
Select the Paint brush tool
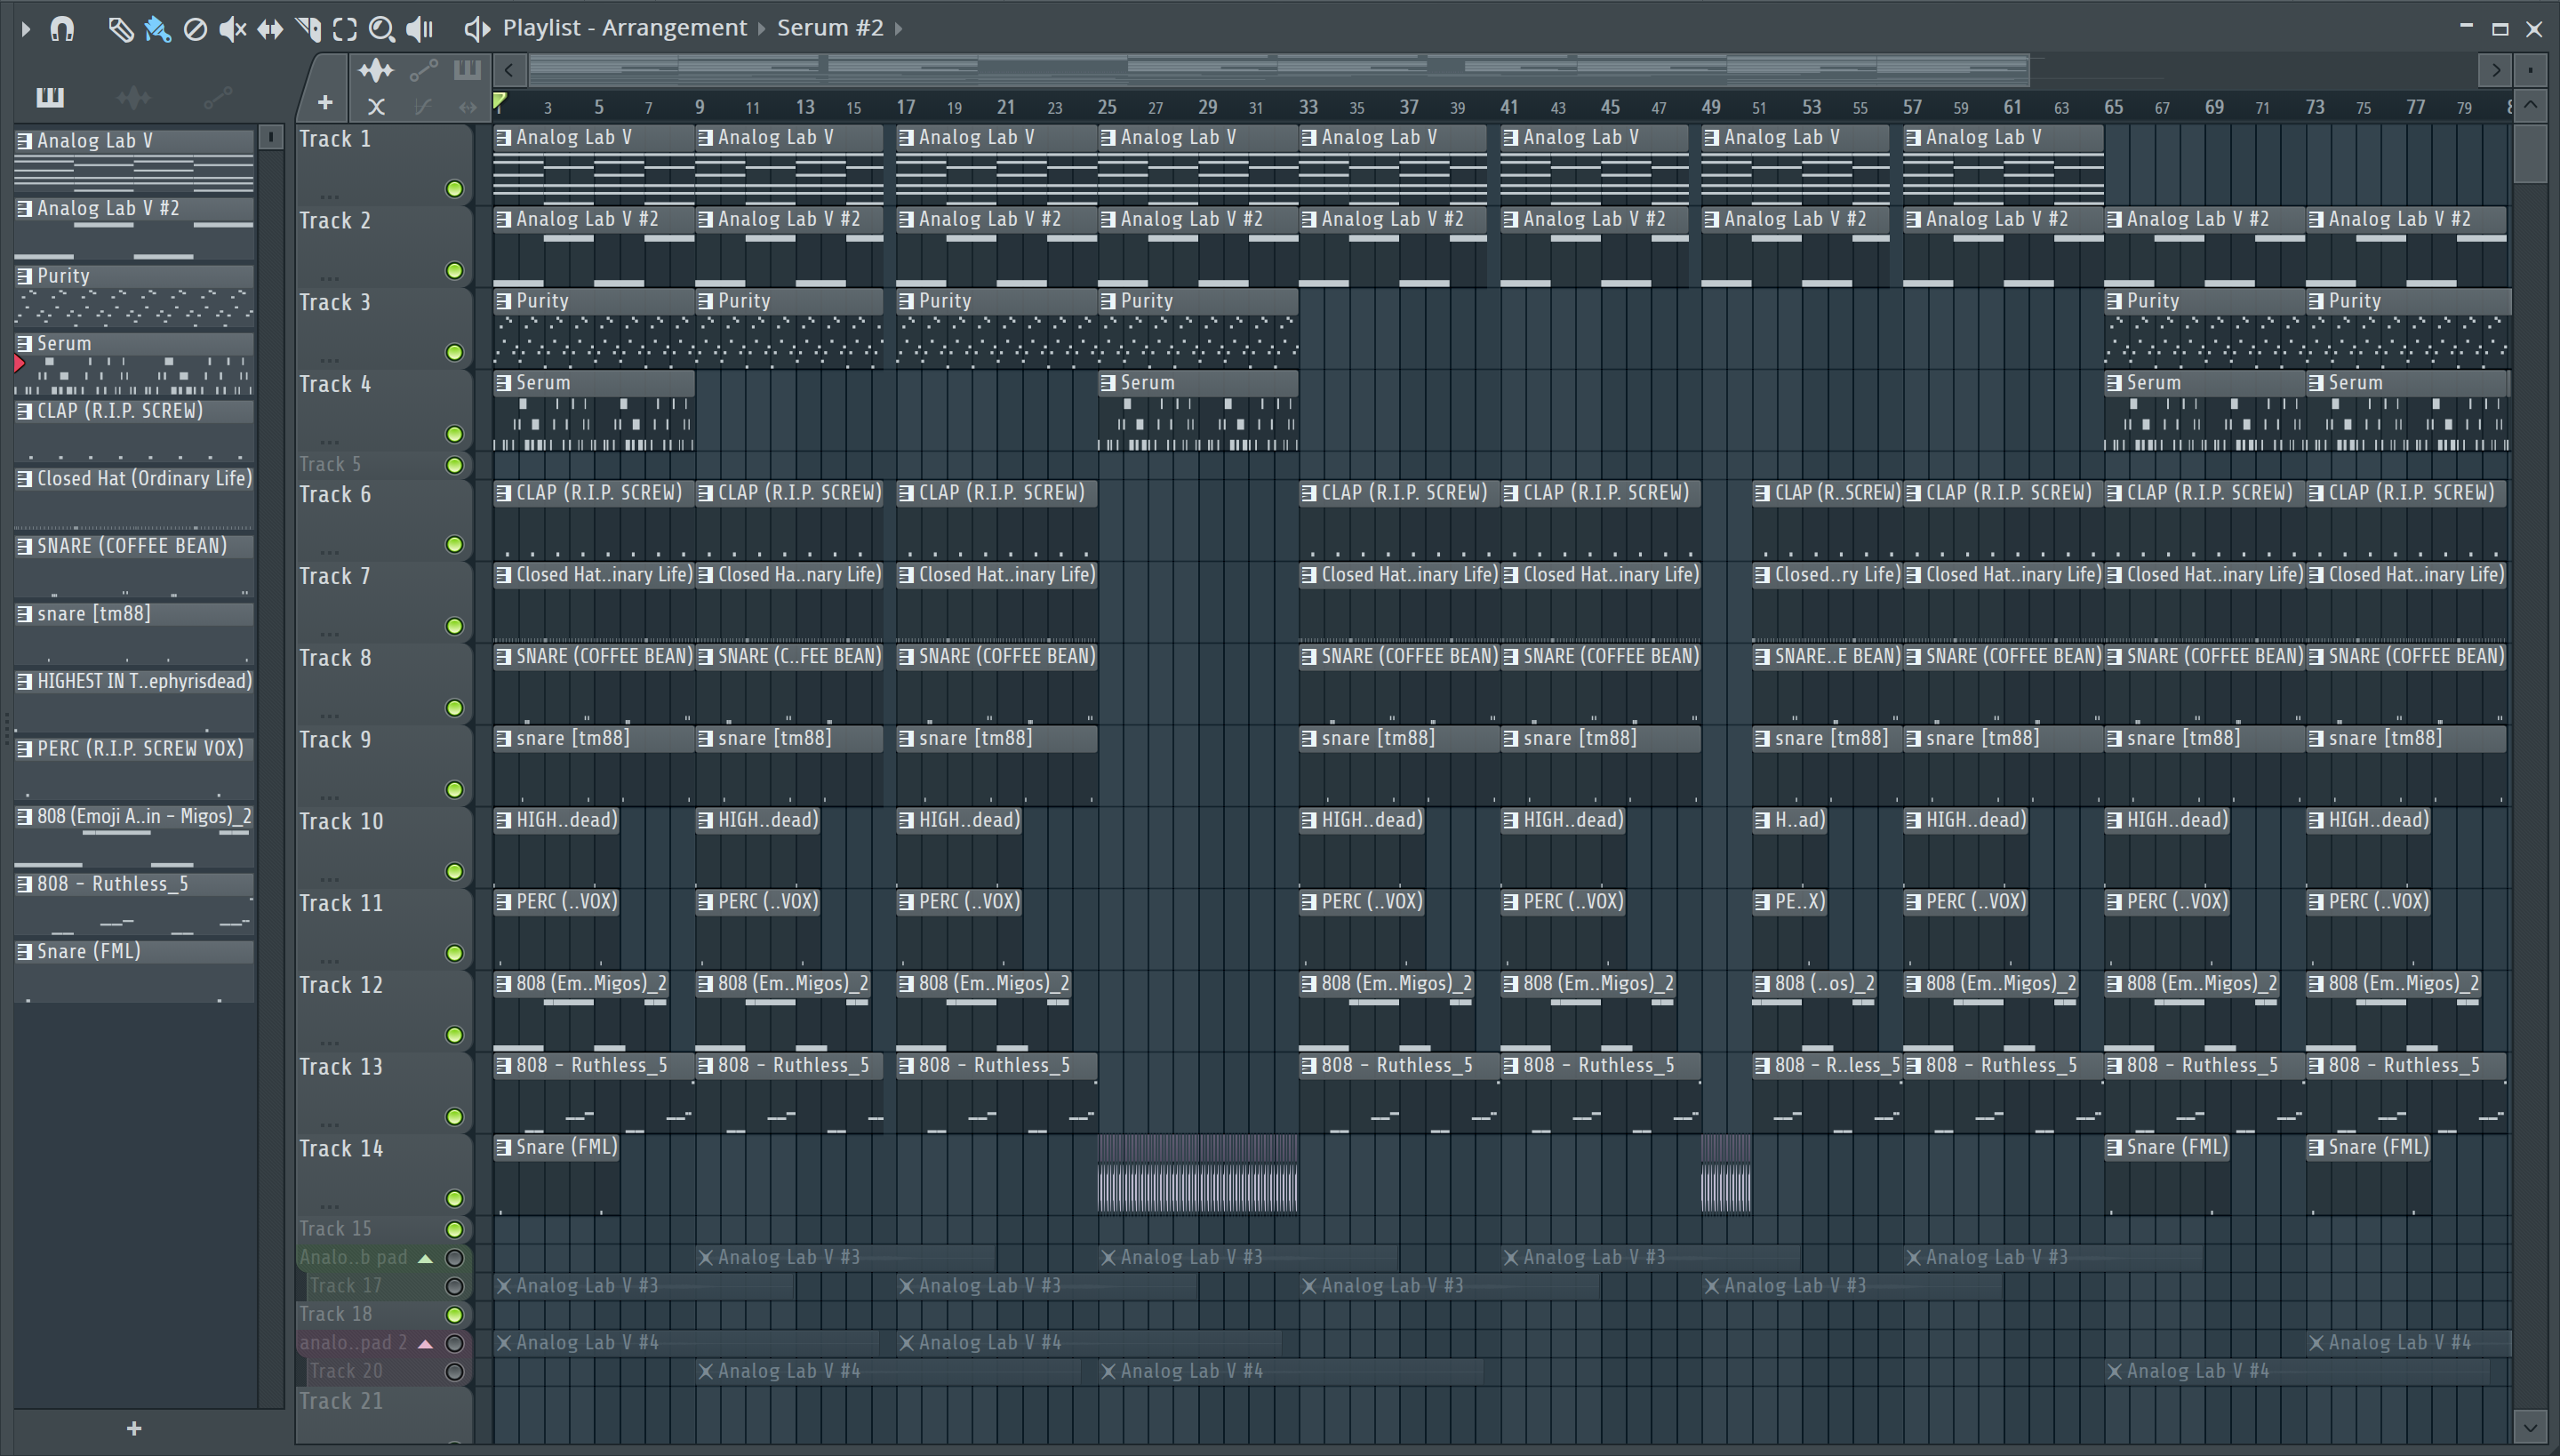157,29
